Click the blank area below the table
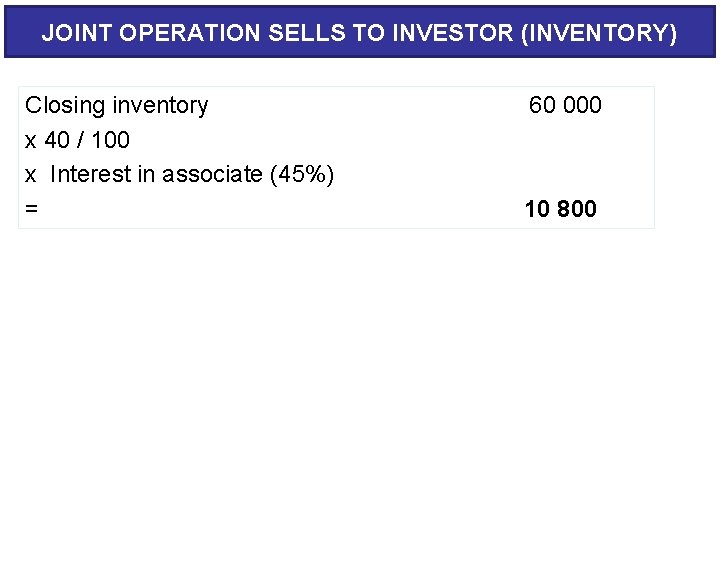Screen dimensions: 720x581 coord(360,400)
